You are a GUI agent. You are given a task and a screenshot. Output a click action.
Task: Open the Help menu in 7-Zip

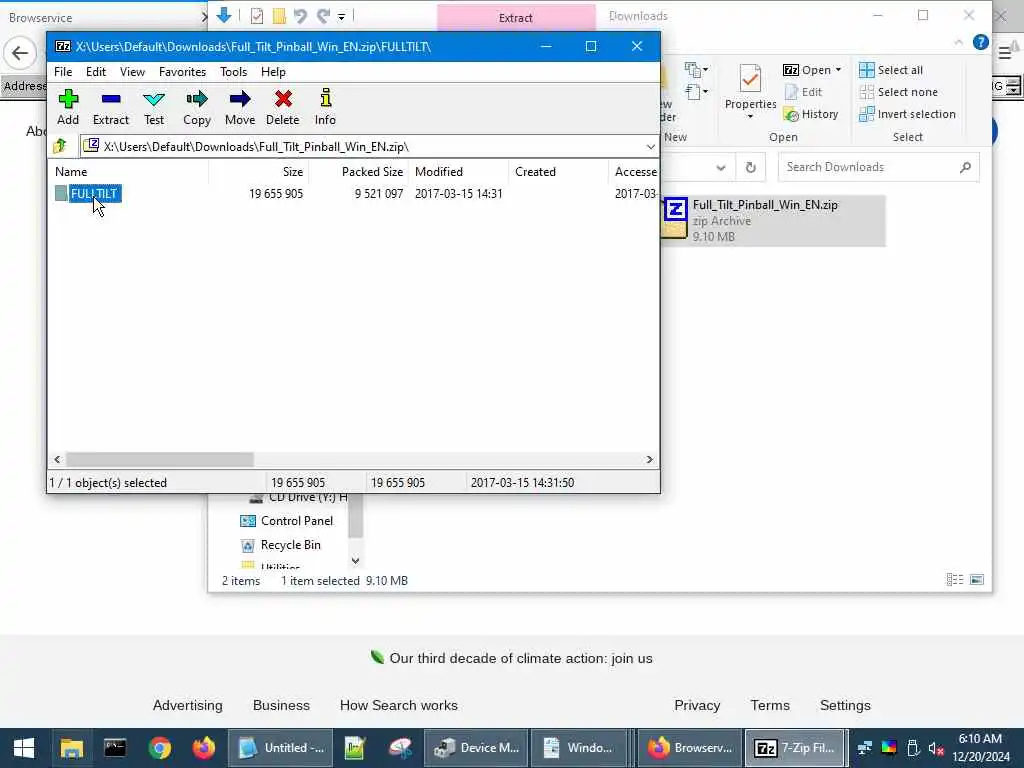pos(273,72)
